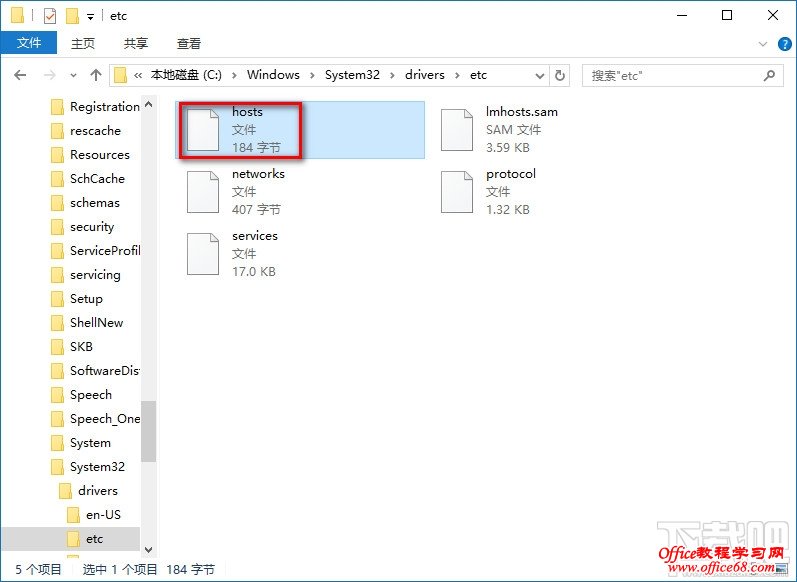Select the ShellNew folder in tree
The image size is (797, 582).
tap(87, 323)
